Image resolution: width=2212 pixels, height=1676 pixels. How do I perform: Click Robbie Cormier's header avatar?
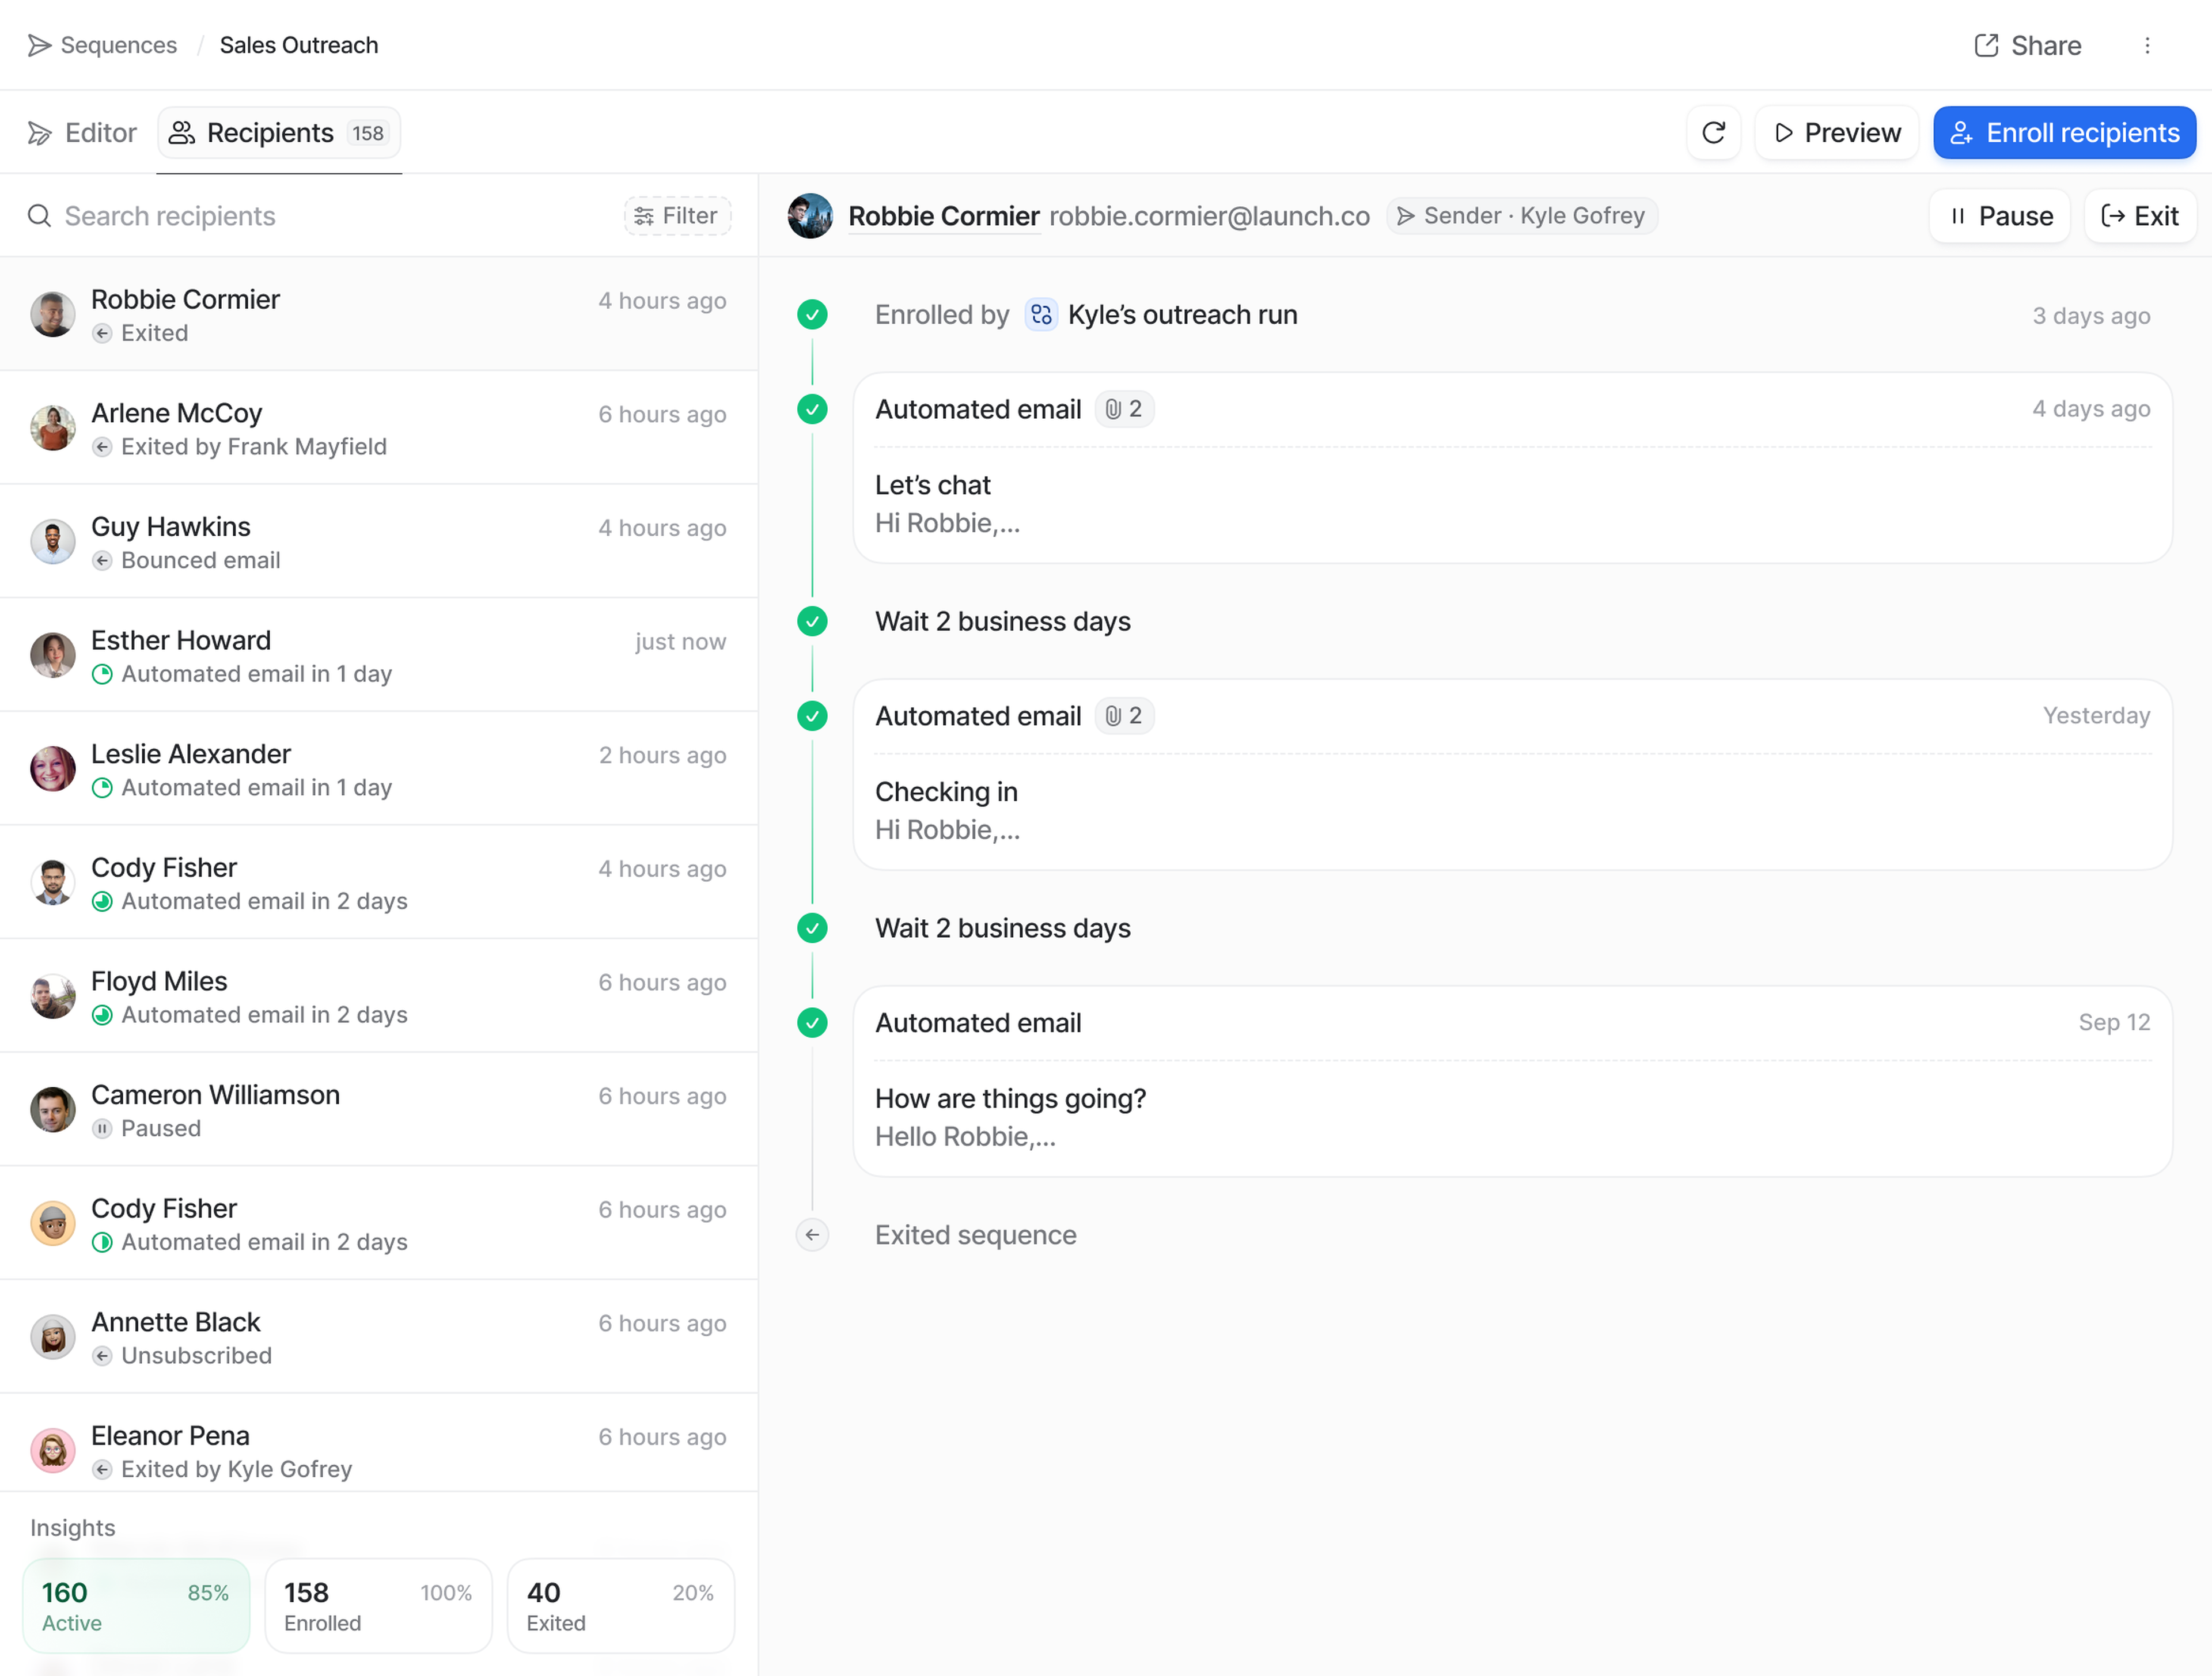pos(810,216)
